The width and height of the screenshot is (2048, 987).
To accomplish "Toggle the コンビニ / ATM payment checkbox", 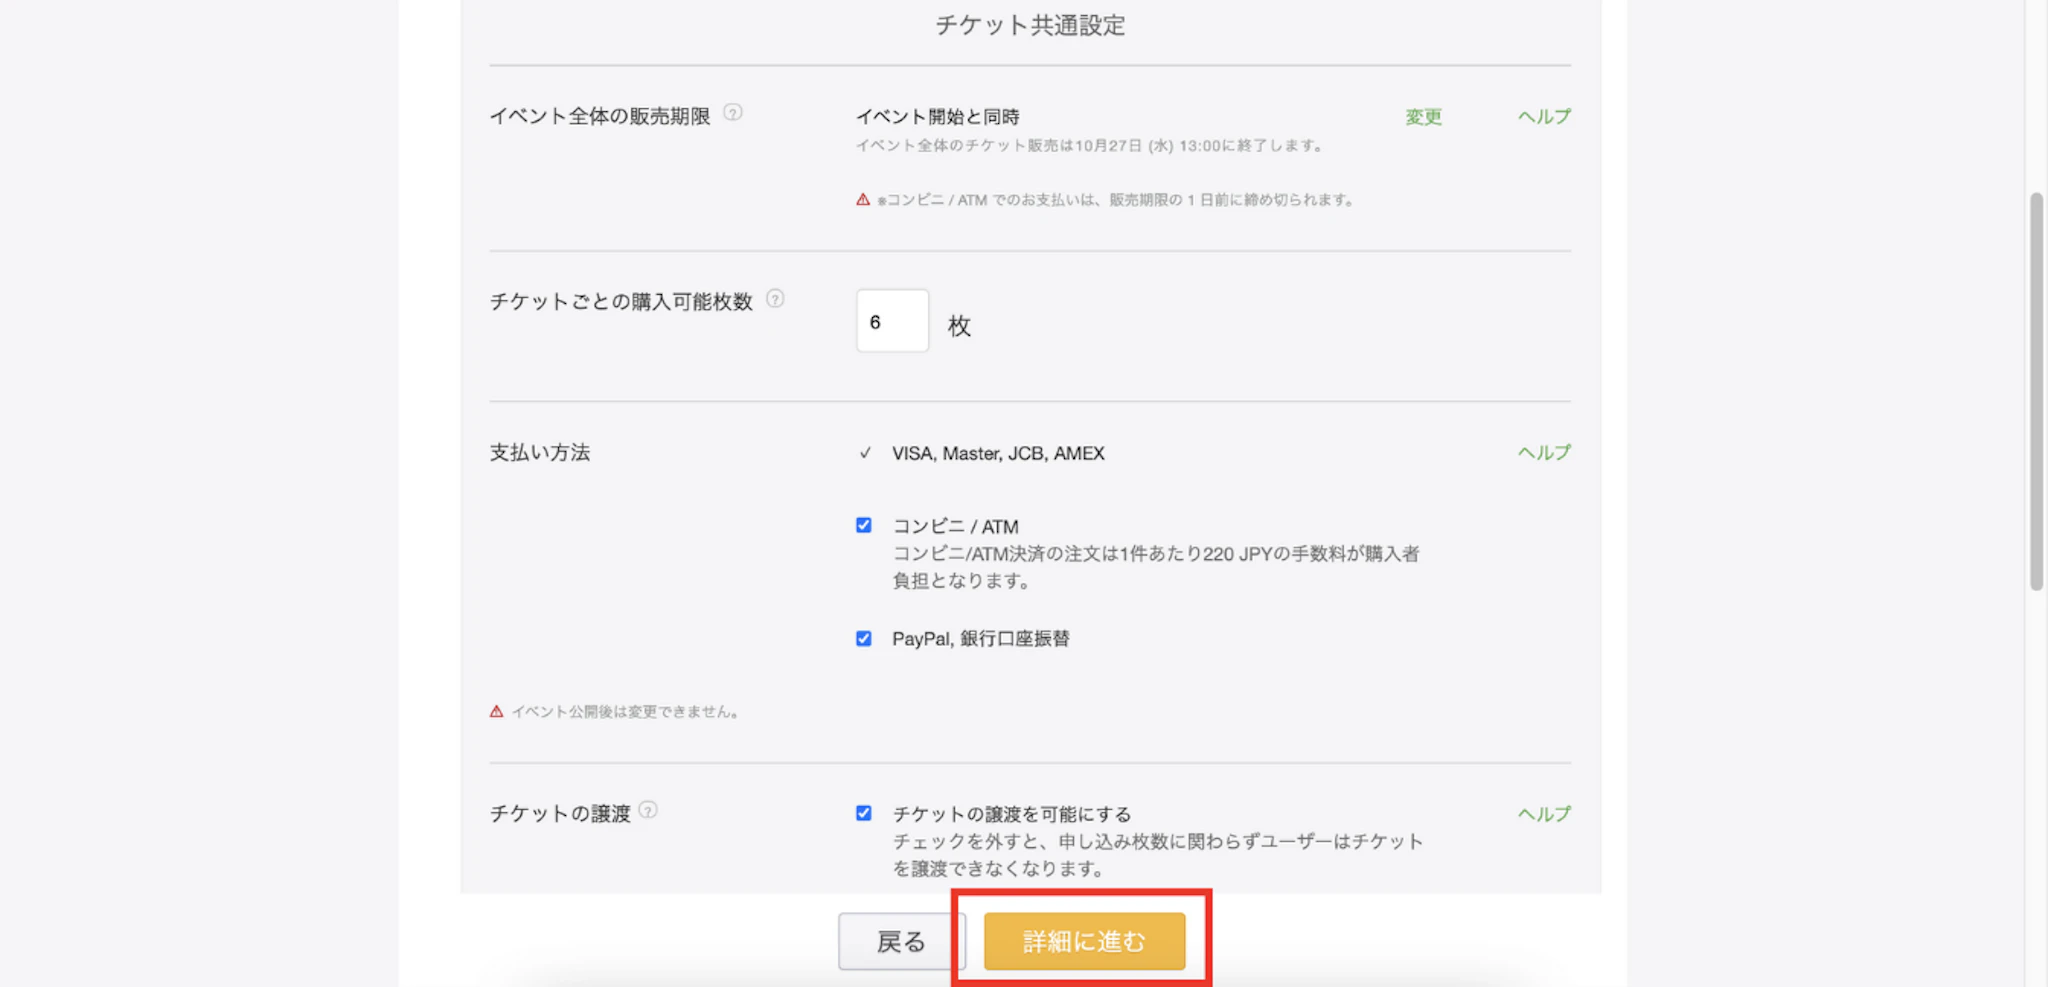I will [x=864, y=525].
